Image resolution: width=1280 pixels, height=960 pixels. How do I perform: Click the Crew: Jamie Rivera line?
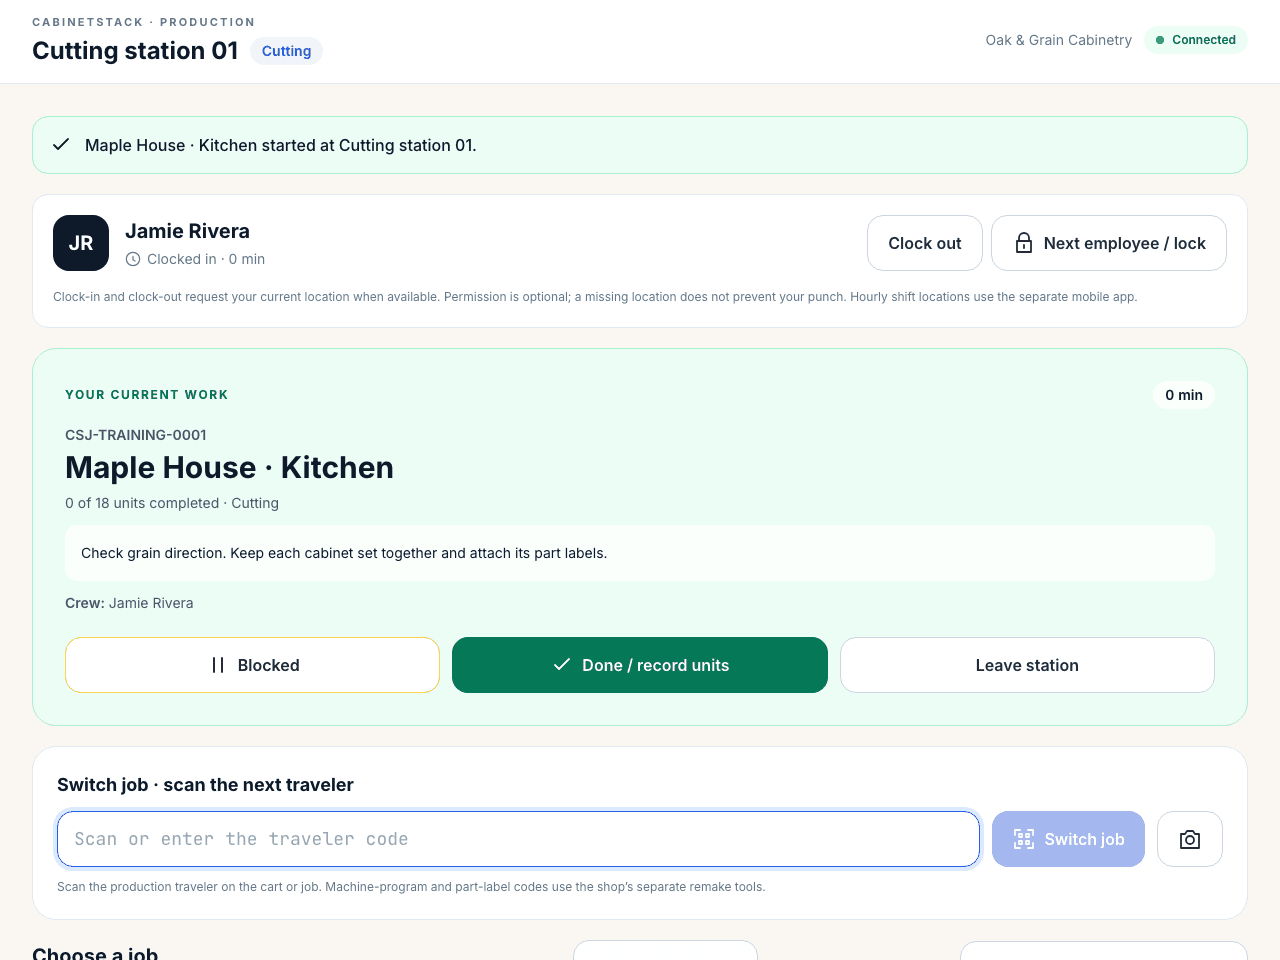coord(129,603)
